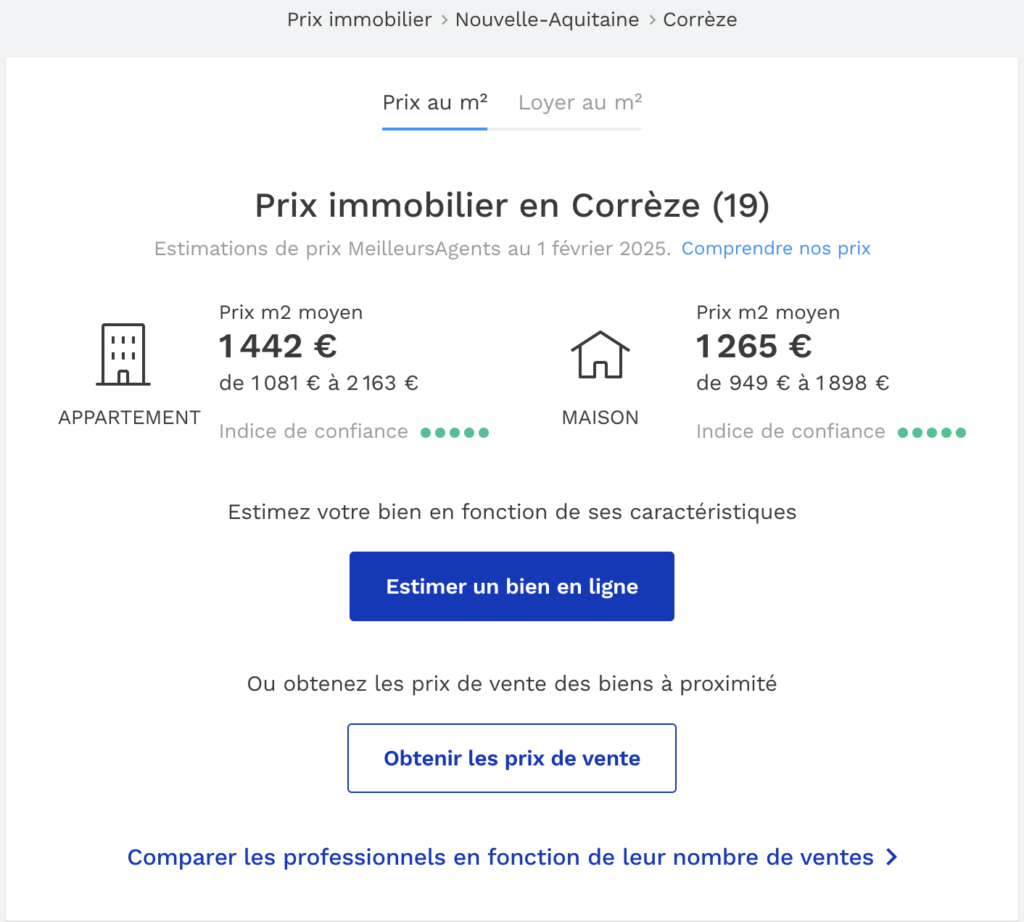Click the green confidence dots under Appartement
Screen dimensions: 1024x922
[x=455, y=433]
